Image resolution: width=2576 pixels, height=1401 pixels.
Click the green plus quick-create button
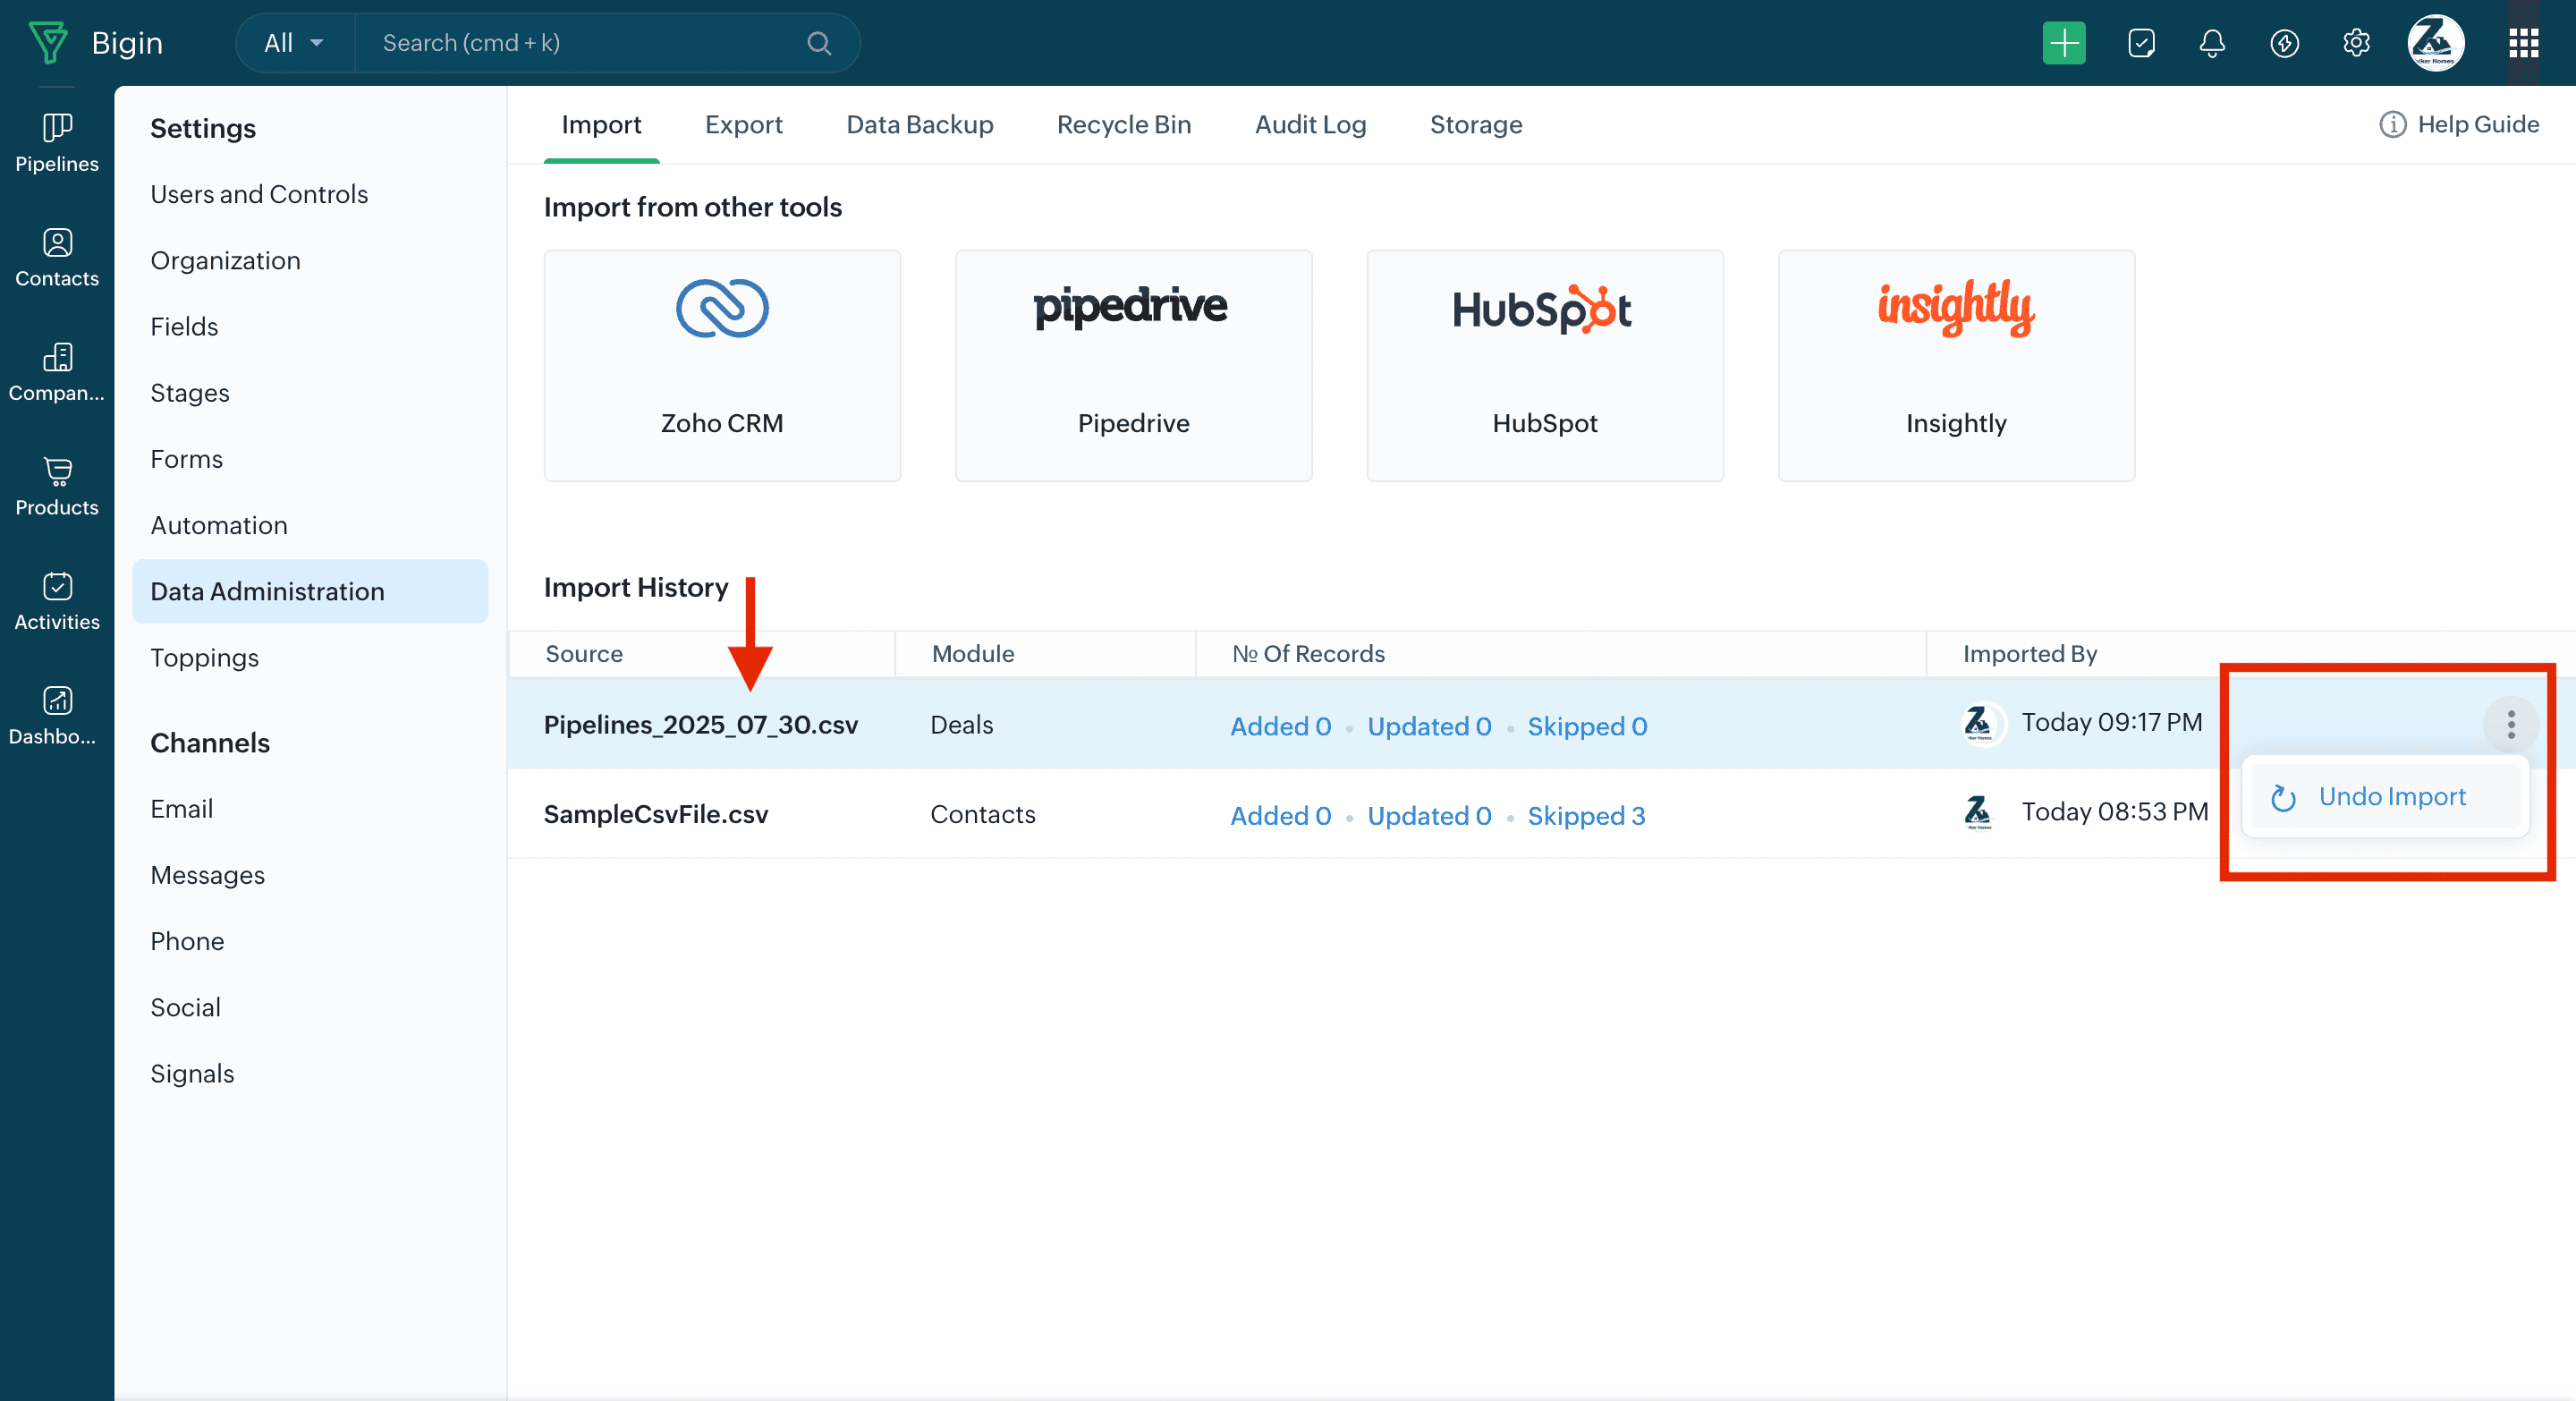[2063, 43]
